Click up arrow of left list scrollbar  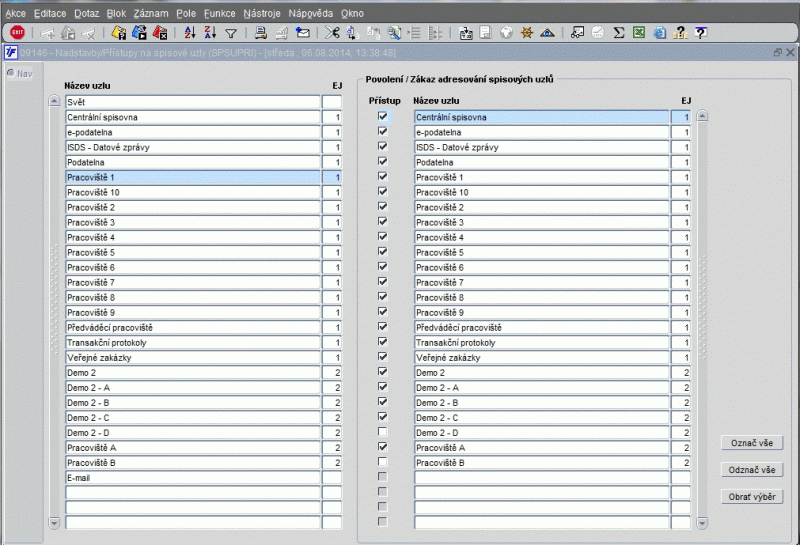55,102
